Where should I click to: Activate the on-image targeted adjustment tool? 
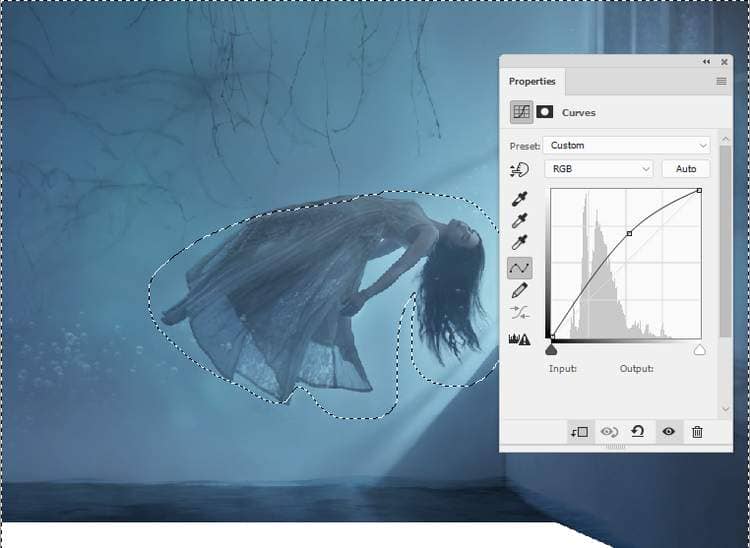click(x=519, y=170)
